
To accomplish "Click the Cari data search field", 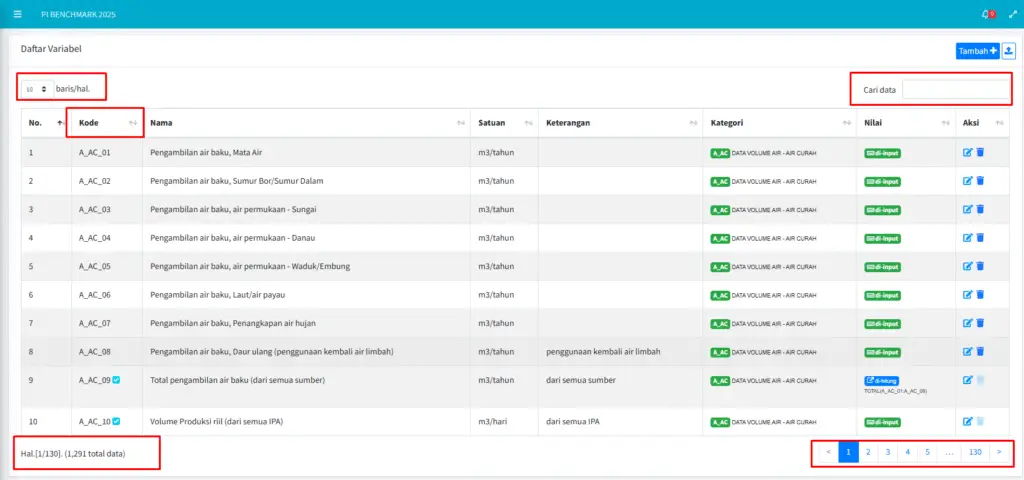I will pos(955,90).
